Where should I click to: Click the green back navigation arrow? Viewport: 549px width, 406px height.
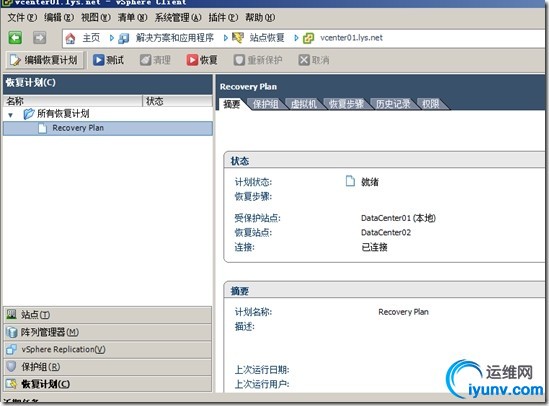point(15,38)
